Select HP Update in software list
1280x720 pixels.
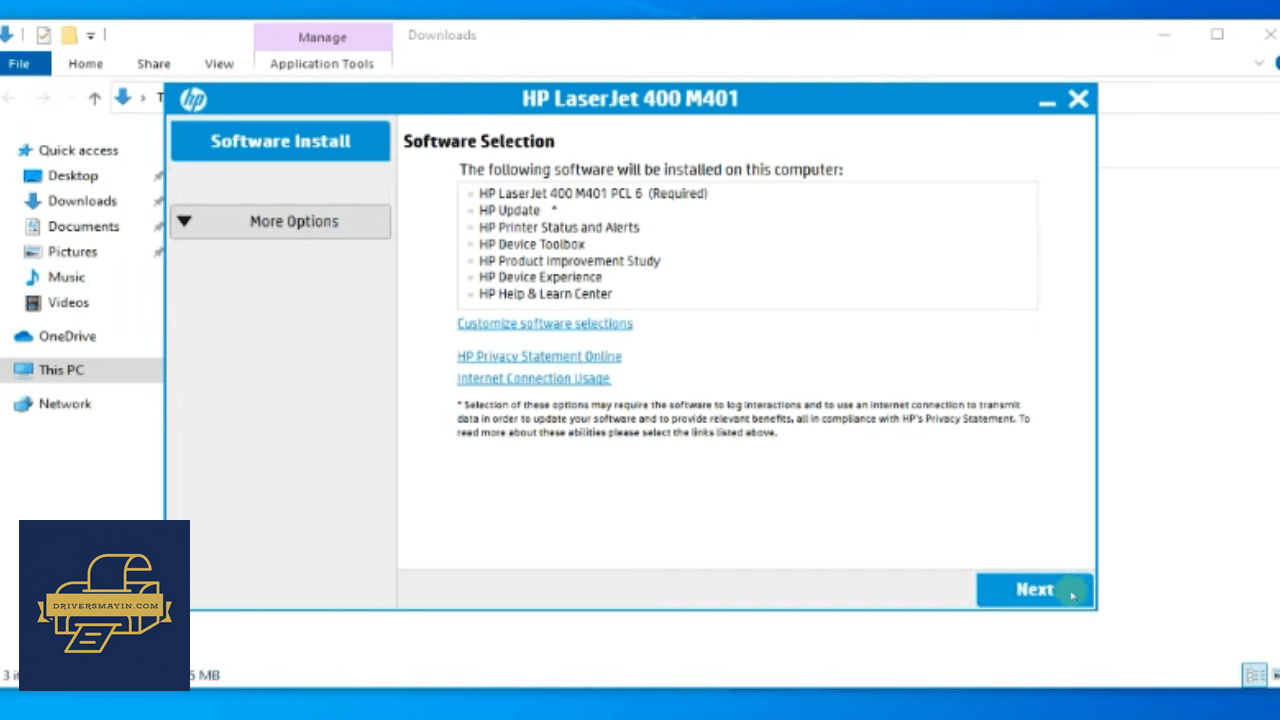coord(509,211)
